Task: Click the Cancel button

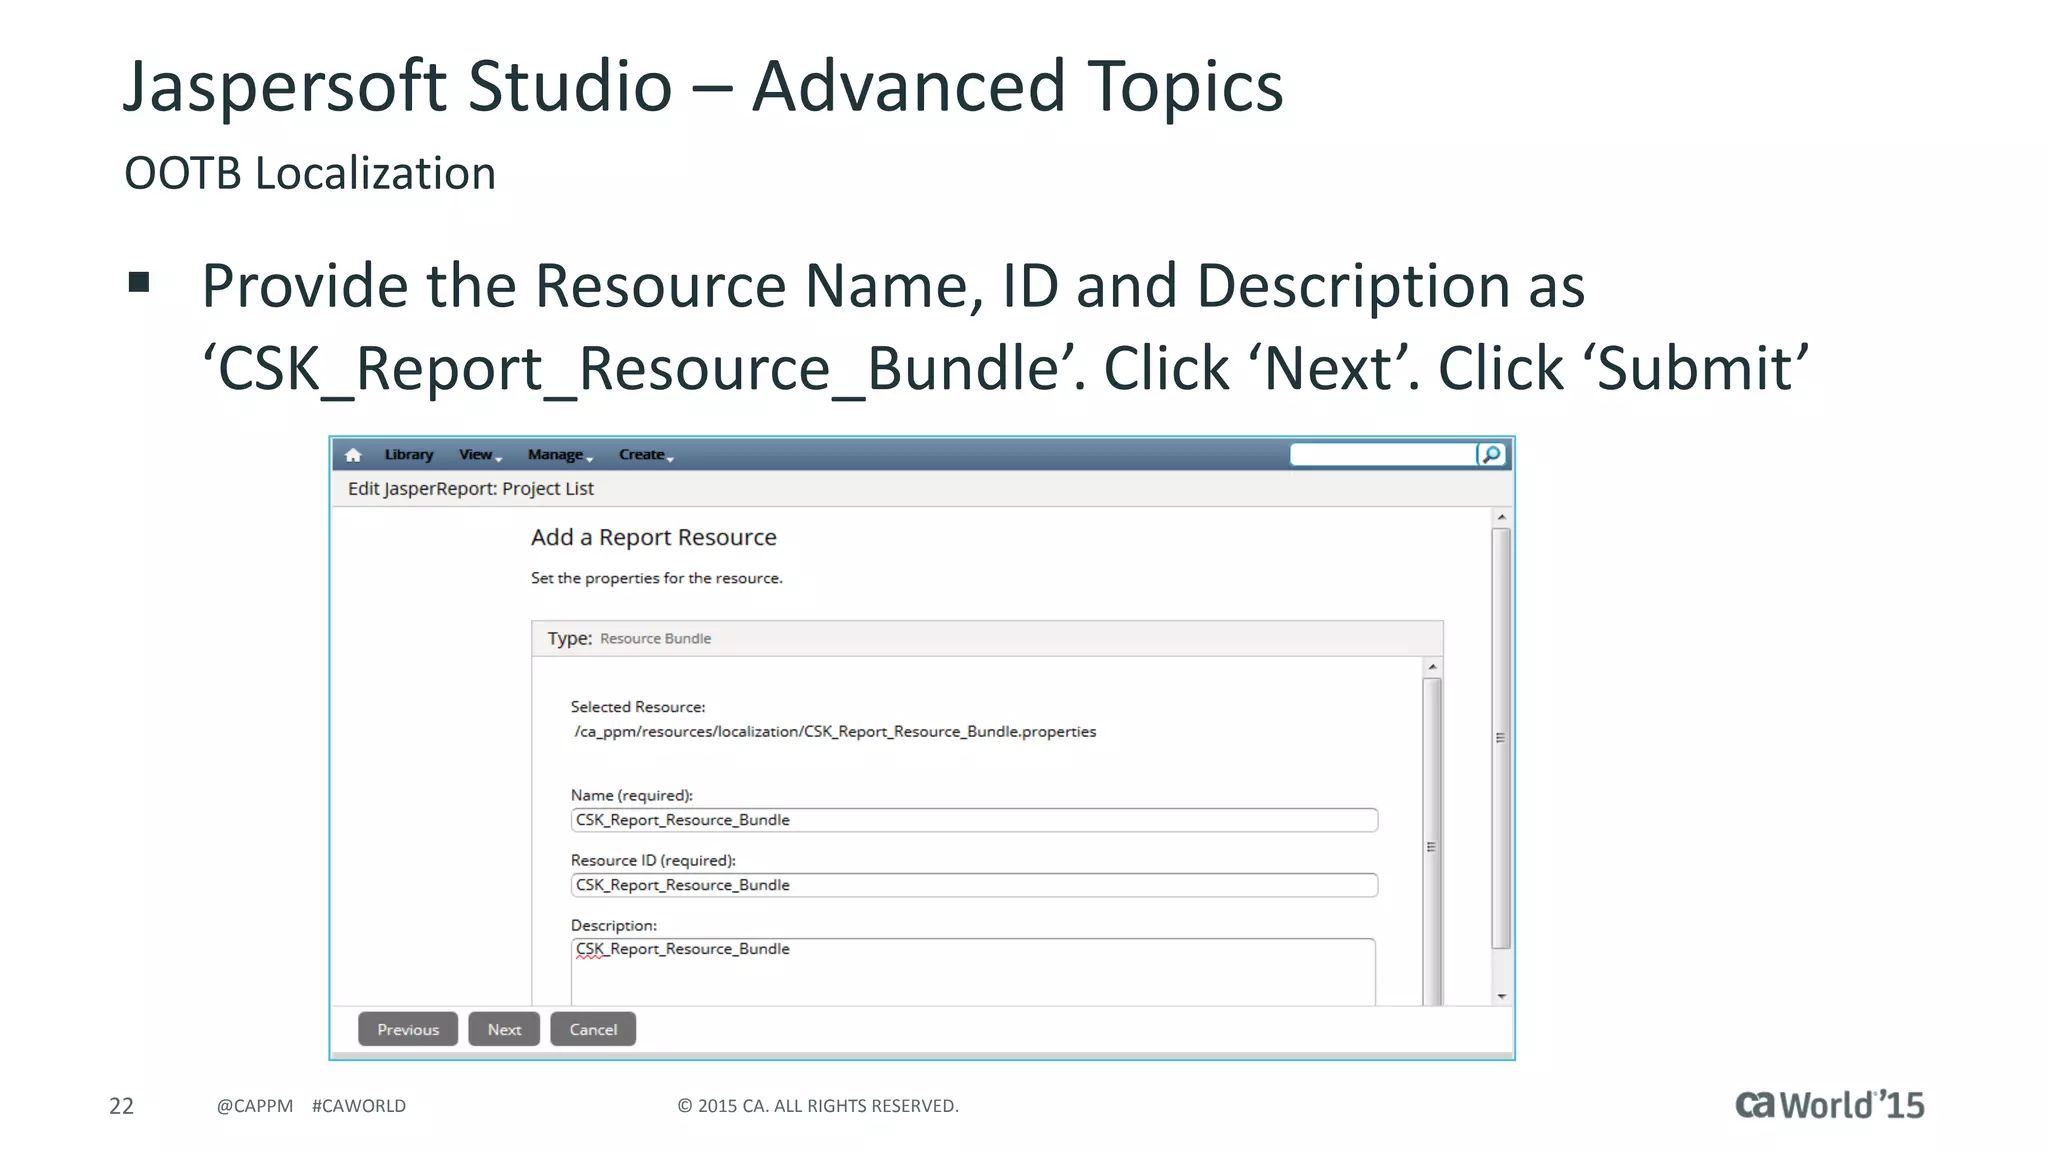Action: [593, 1029]
